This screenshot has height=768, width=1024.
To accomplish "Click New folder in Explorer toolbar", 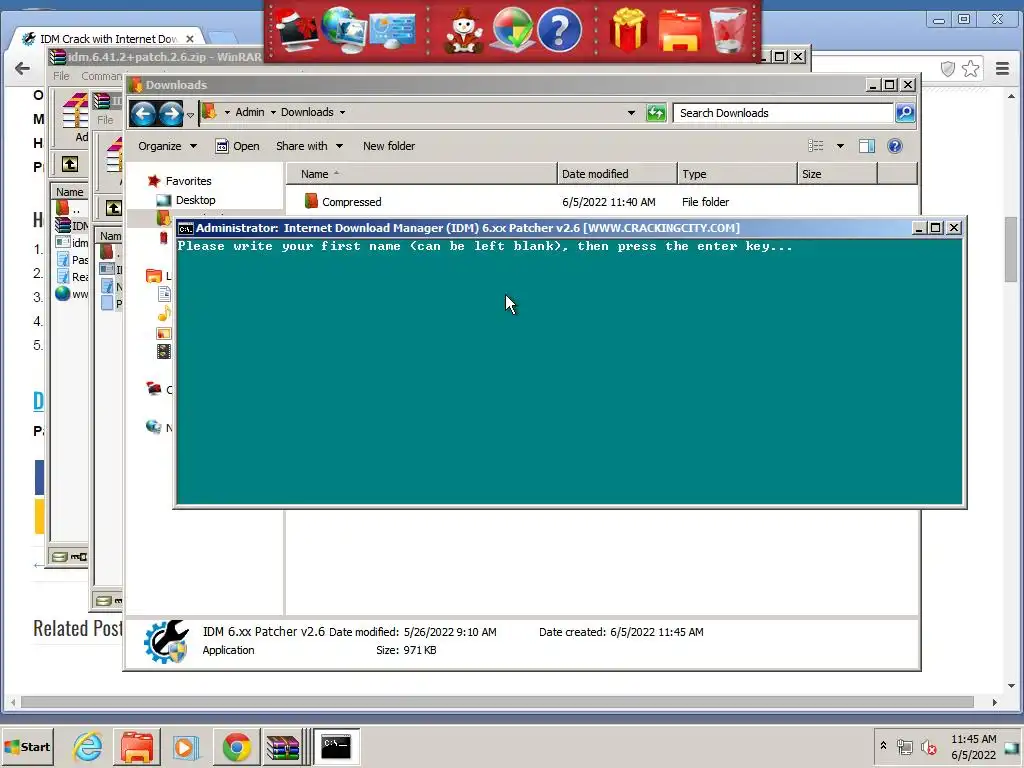I will [389, 146].
